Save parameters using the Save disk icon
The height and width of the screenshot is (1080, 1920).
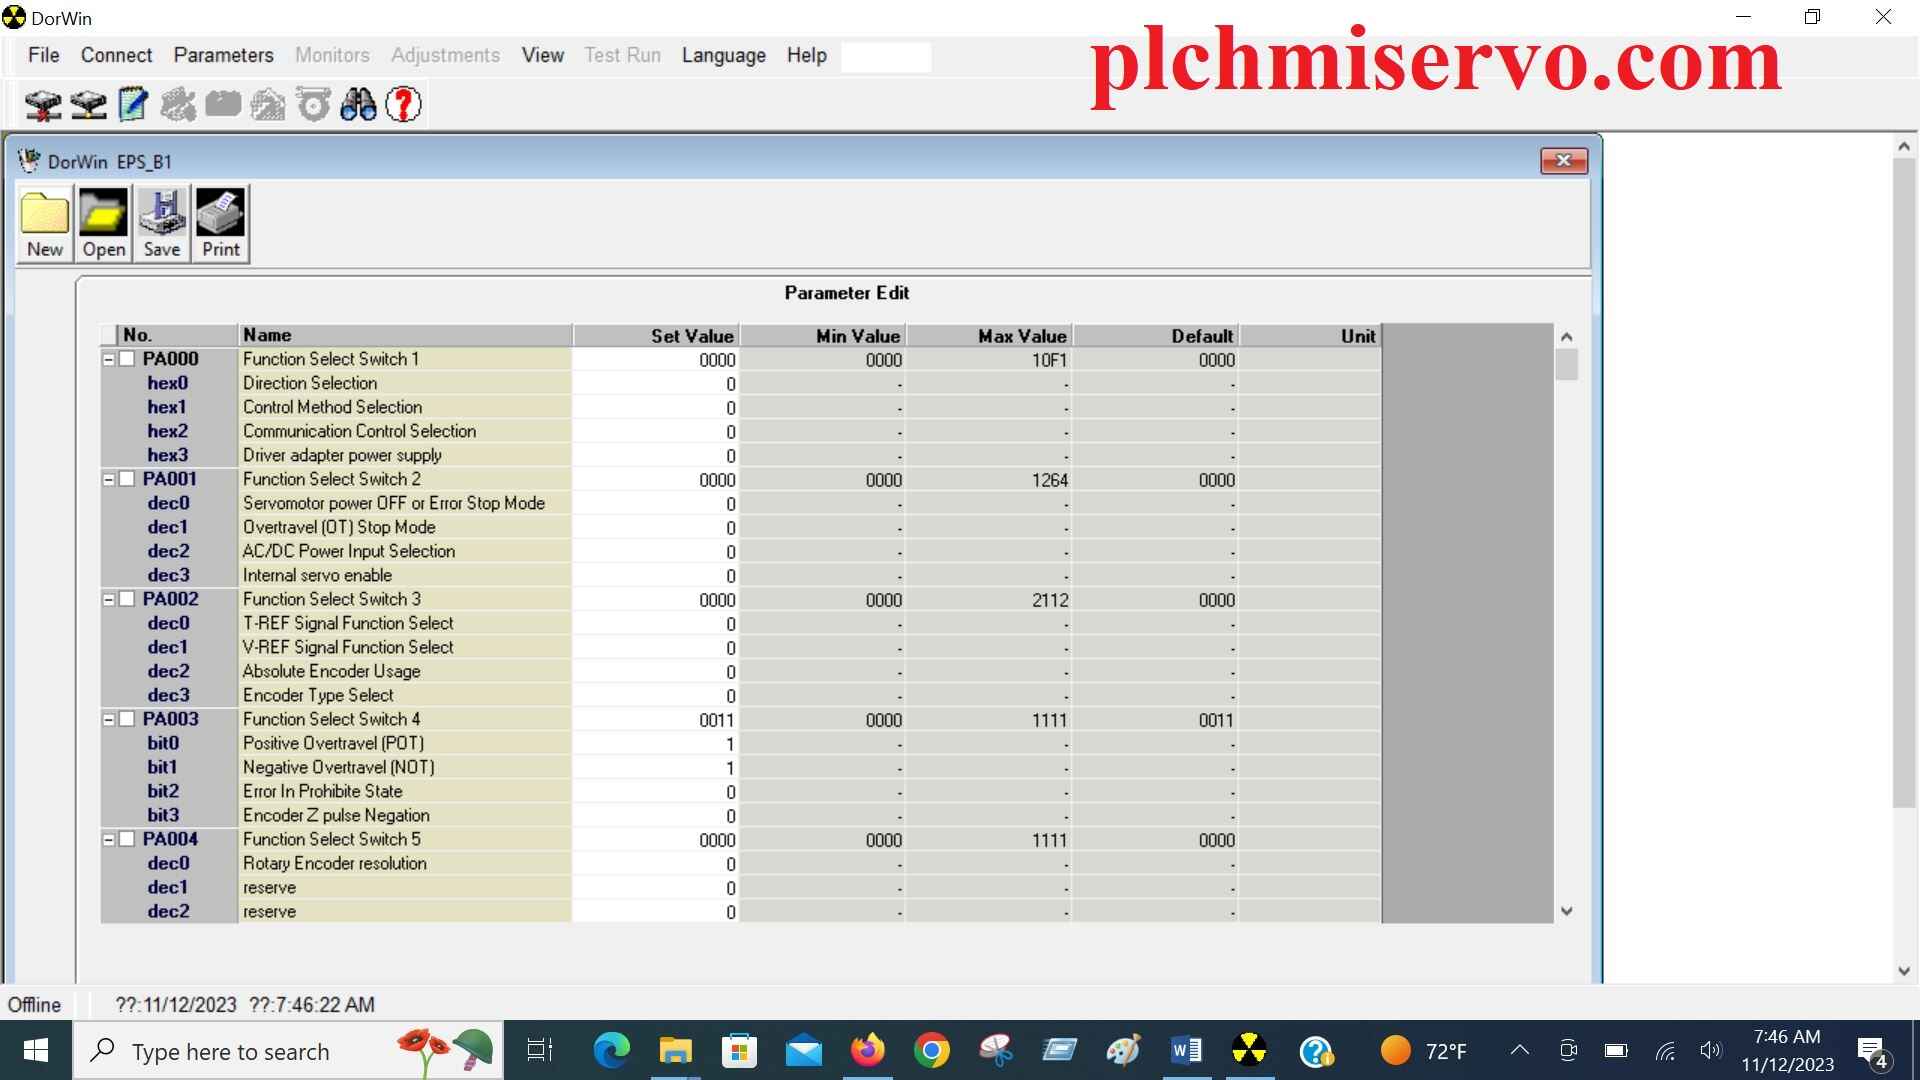click(162, 224)
